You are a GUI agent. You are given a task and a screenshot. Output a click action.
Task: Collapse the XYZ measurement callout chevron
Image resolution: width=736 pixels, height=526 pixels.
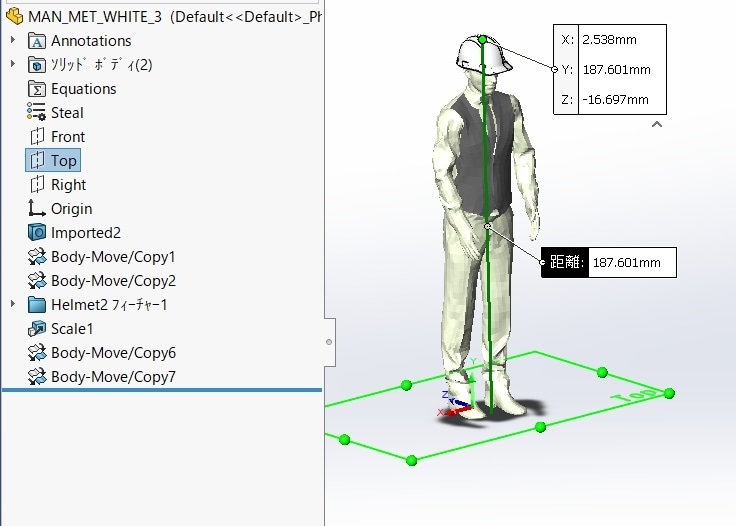click(657, 124)
